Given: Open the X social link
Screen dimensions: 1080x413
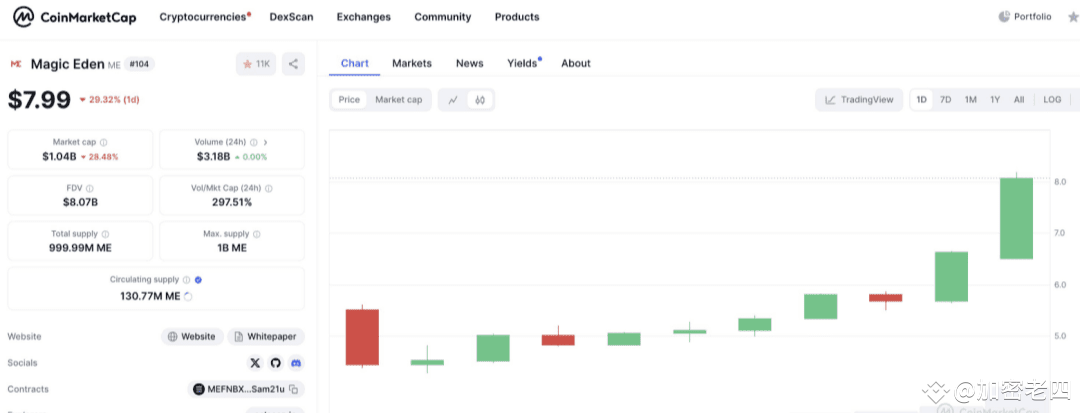Looking at the screenshot, I should coord(256,363).
